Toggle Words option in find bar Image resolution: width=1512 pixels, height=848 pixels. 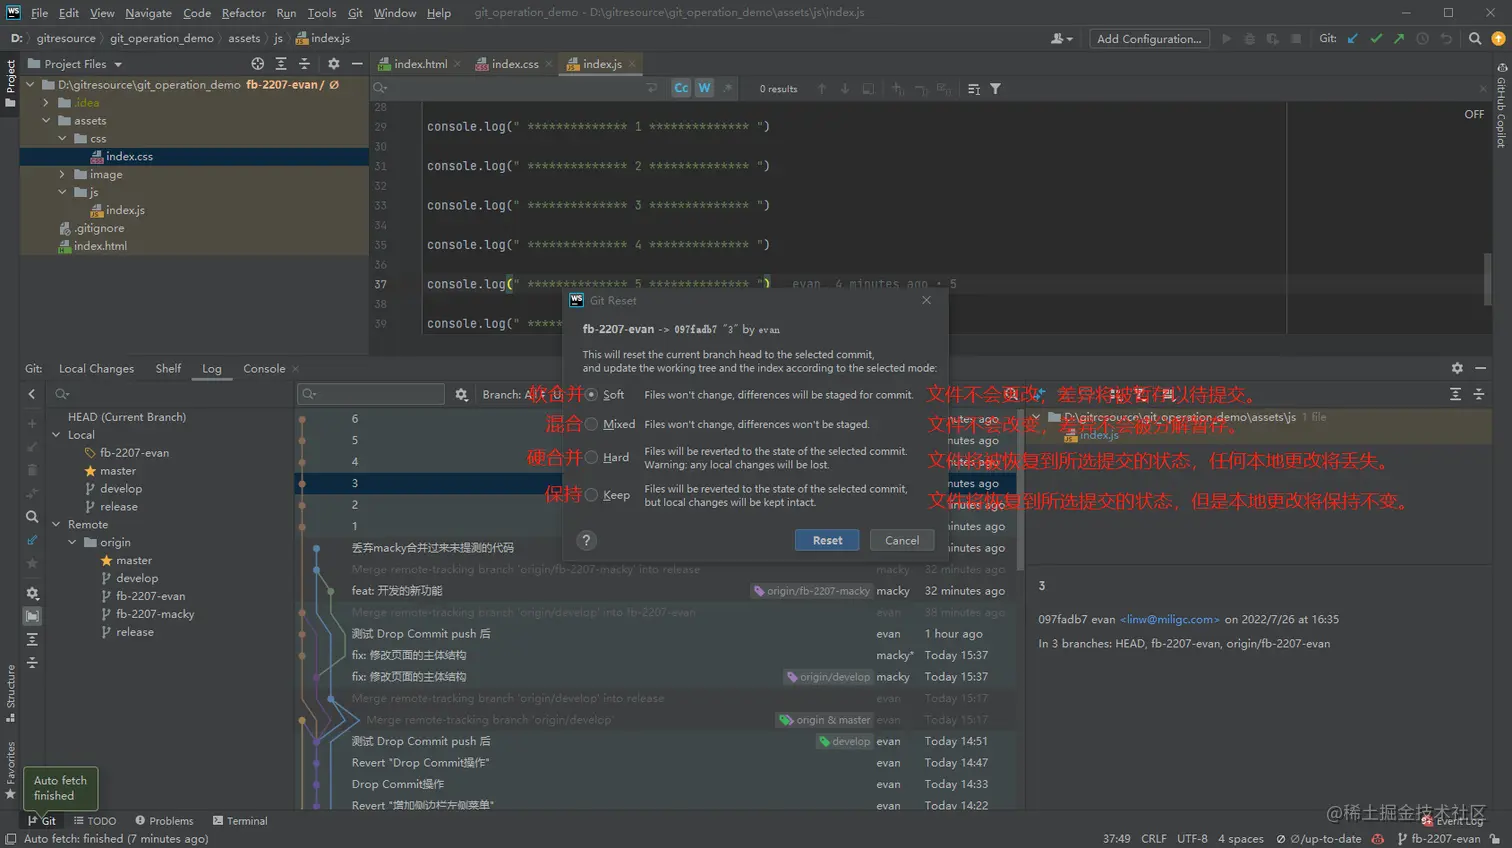point(704,88)
